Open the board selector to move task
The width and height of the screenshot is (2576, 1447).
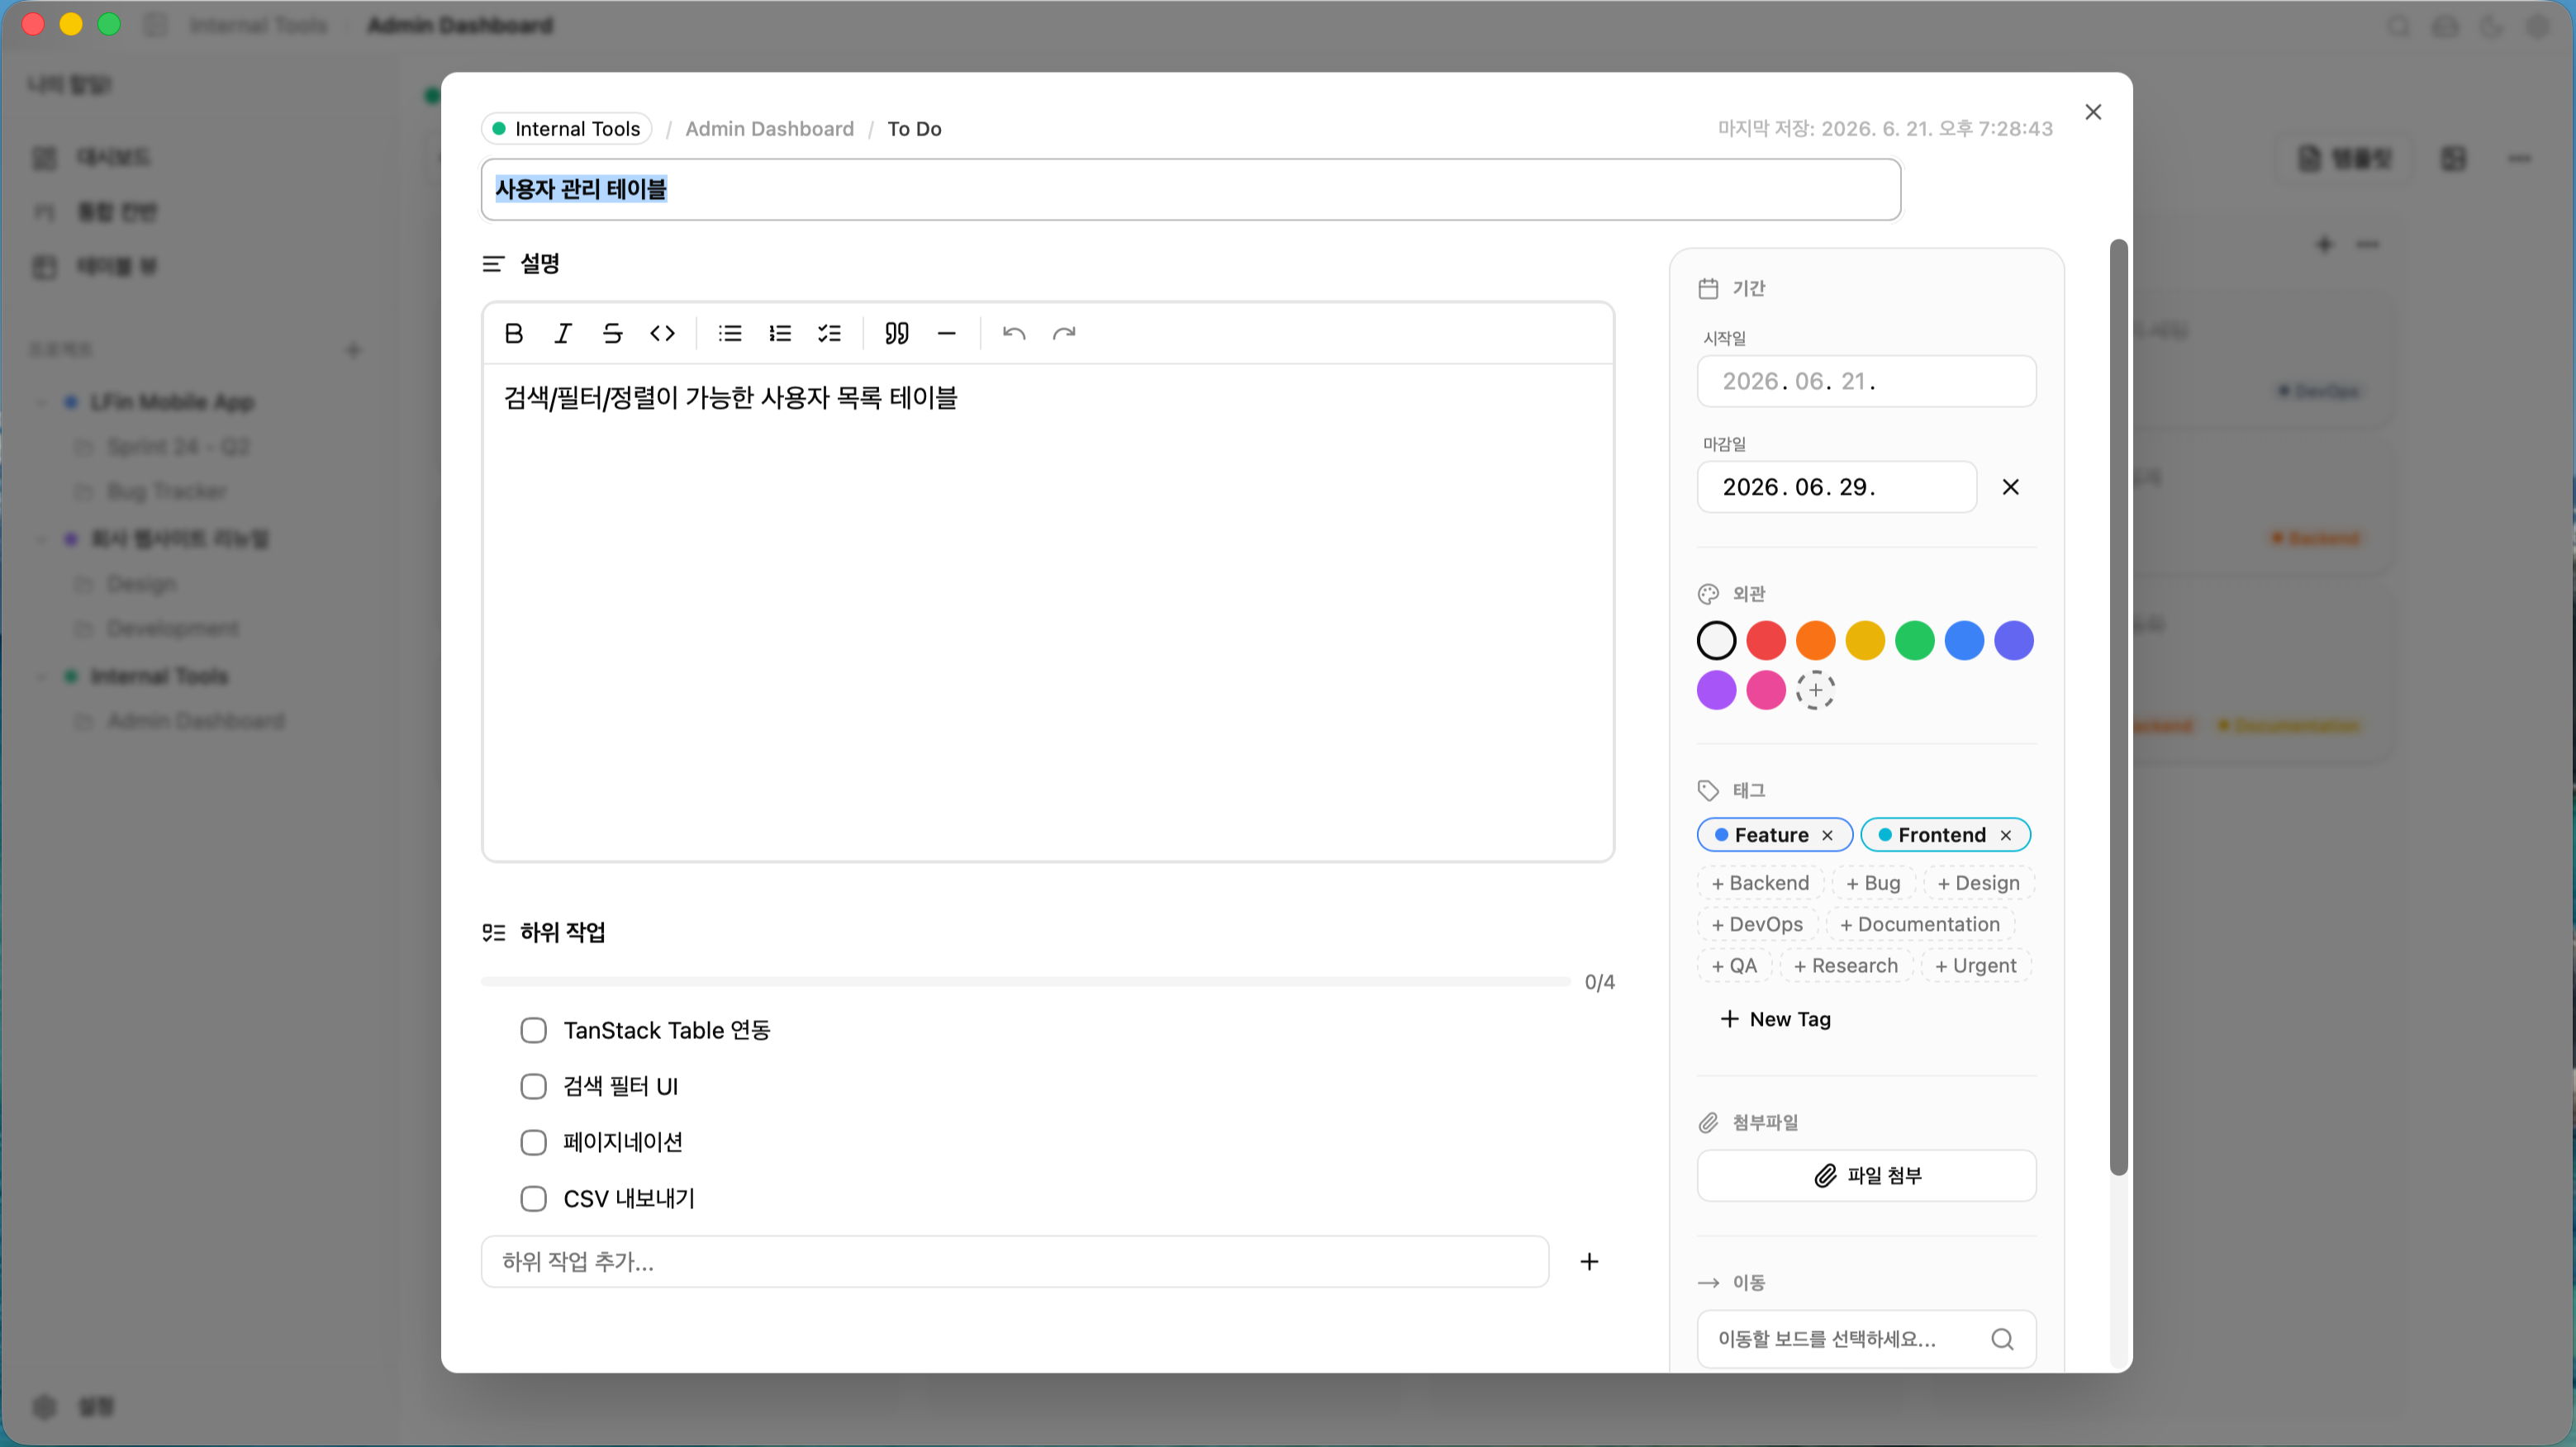pos(1866,1339)
